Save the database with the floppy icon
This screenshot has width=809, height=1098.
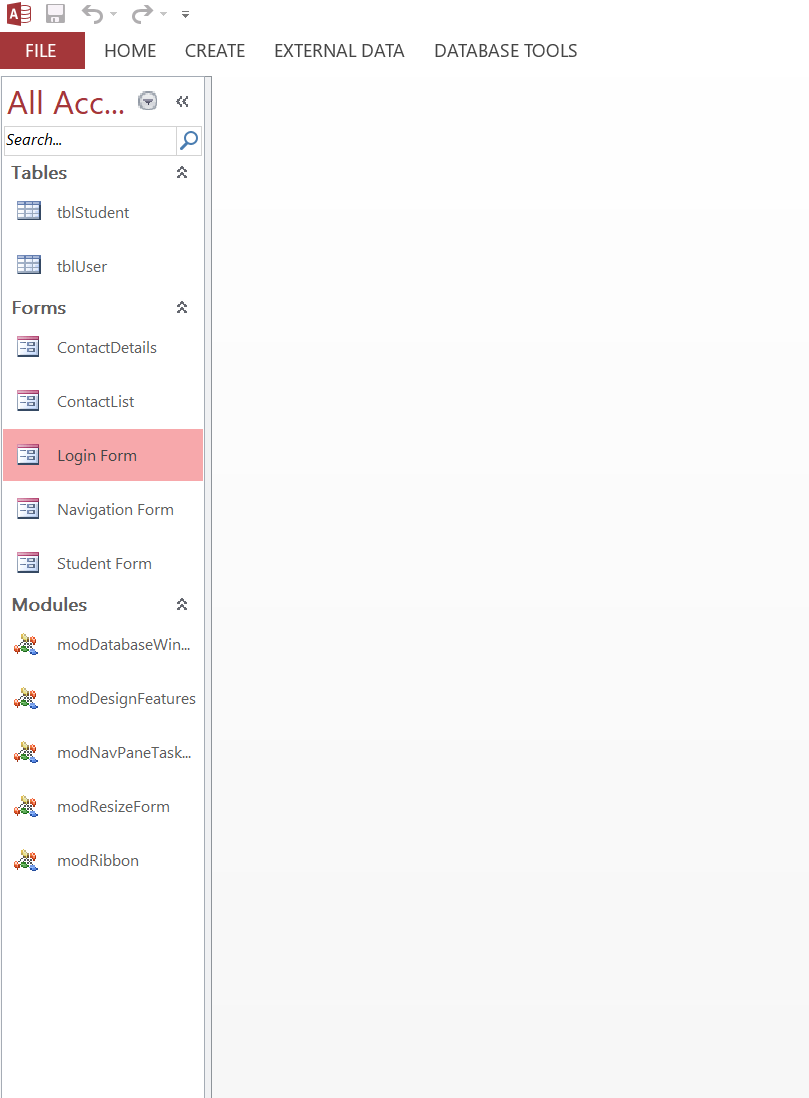[55, 14]
